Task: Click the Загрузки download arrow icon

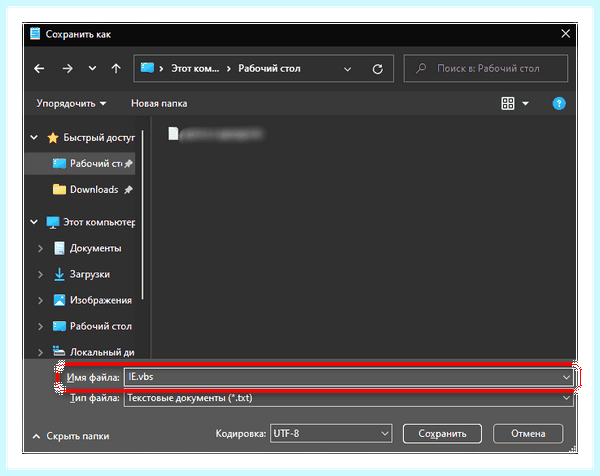Action: (x=59, y=274)
